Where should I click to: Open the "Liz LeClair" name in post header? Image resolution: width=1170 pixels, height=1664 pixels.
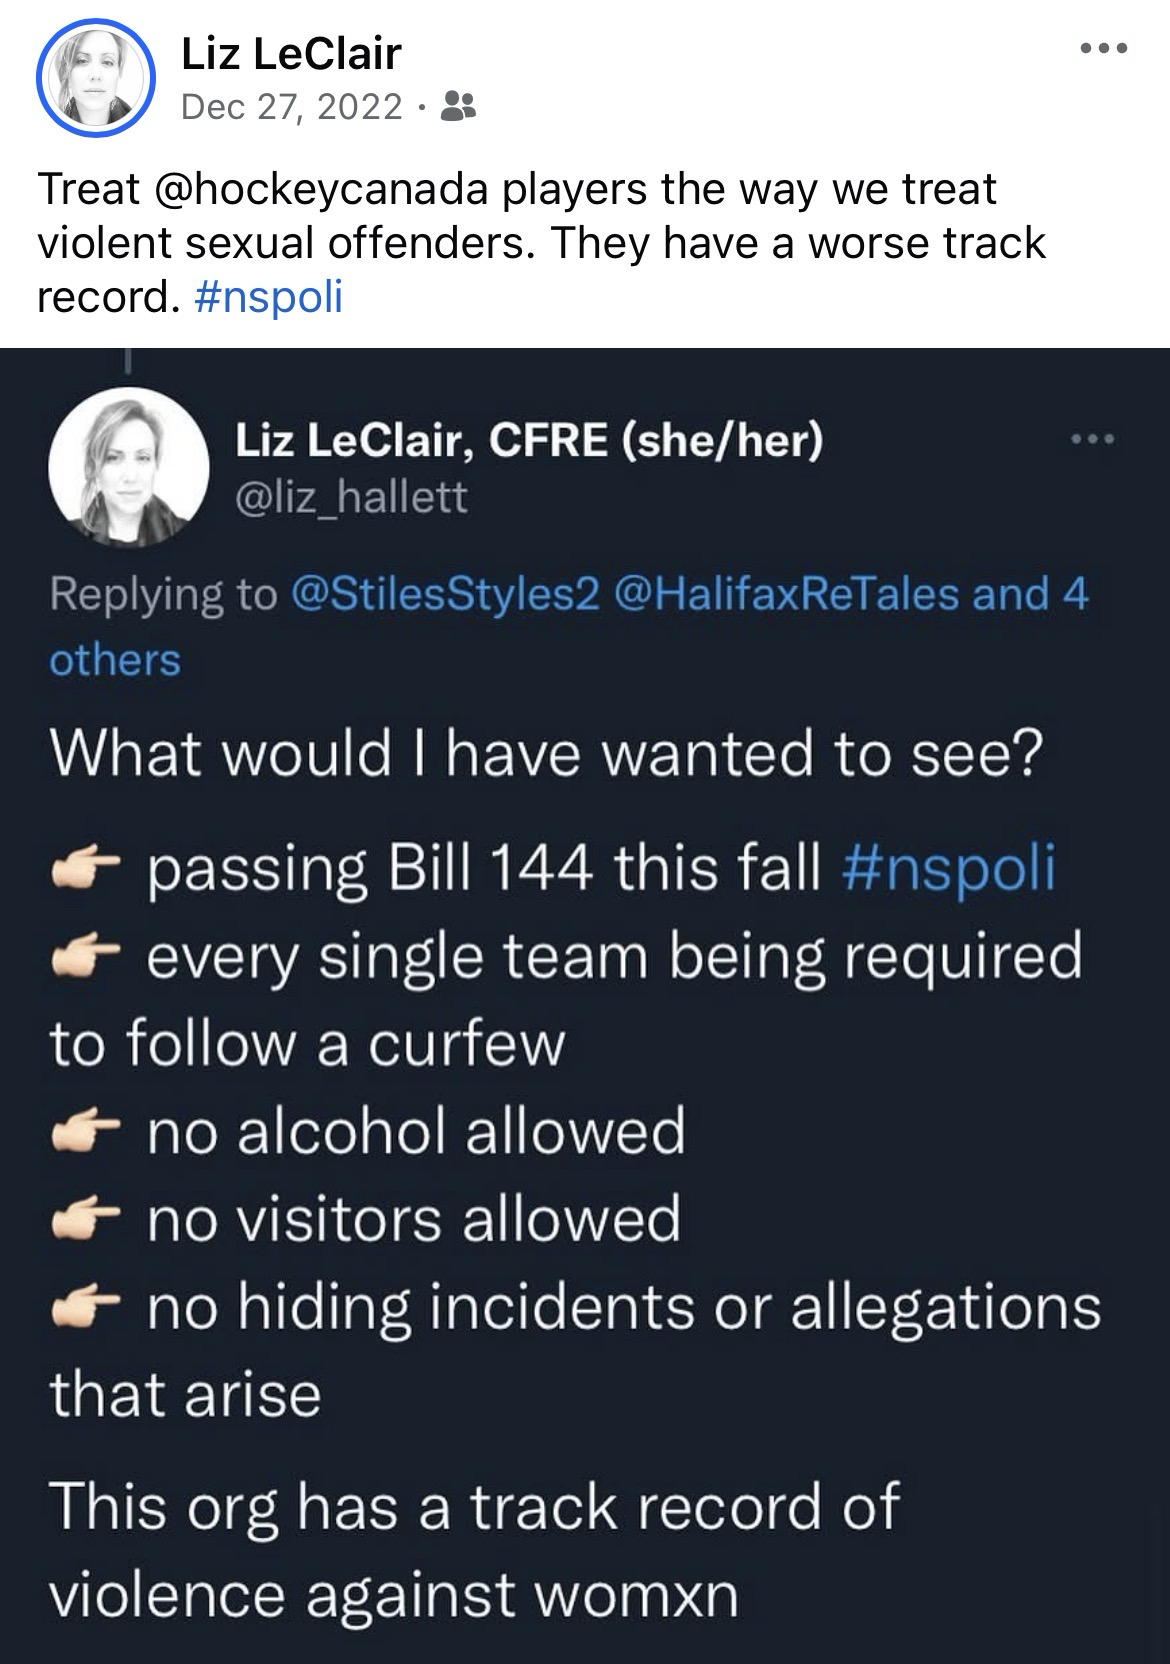tap(291, 53)
